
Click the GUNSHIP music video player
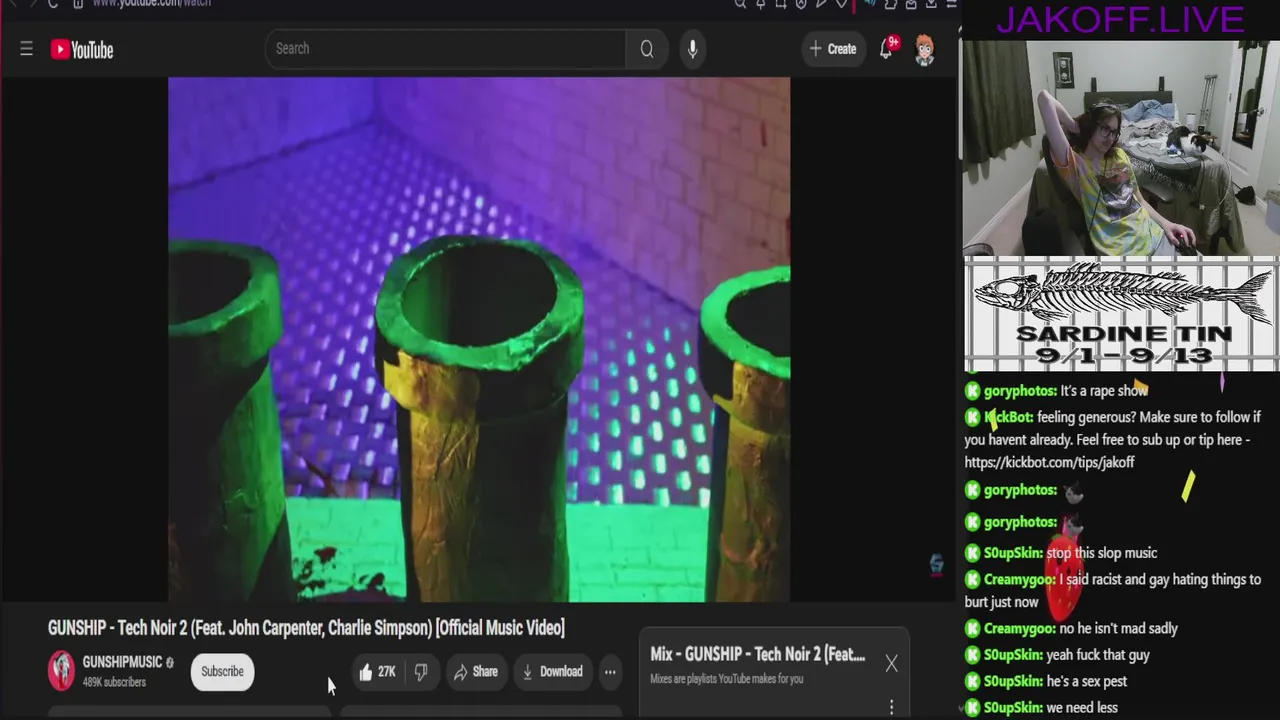coord(479,340)
